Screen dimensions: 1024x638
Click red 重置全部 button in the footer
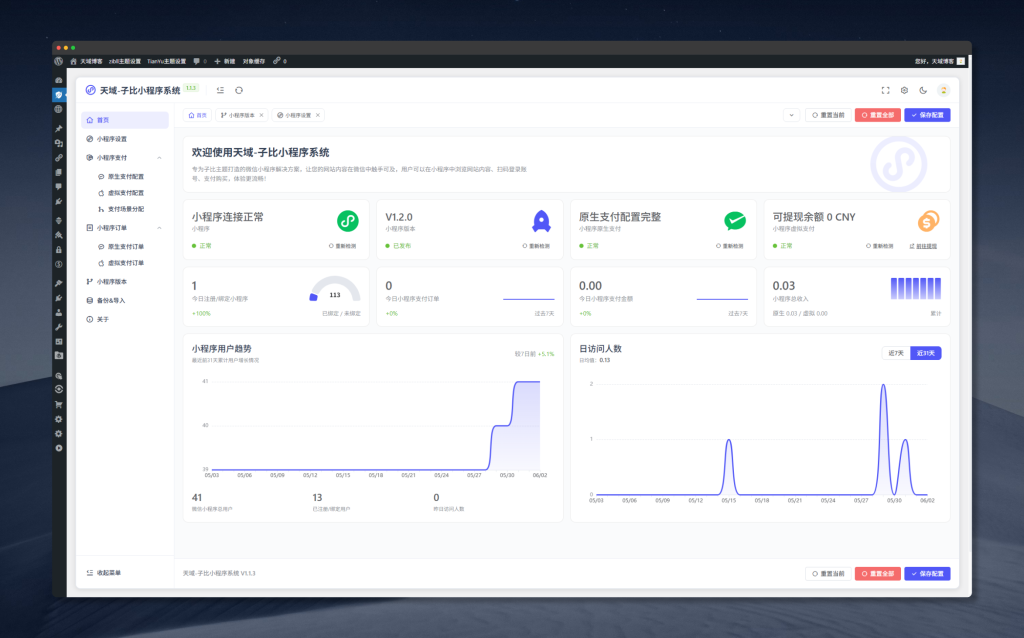tap(878, 573)
